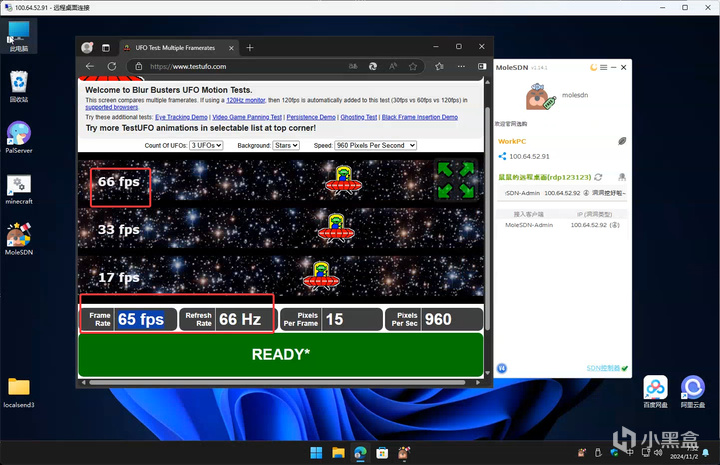Go back with the browser back arrow
The height and width of the screenshot is (465, 720).
coord(90,66)
